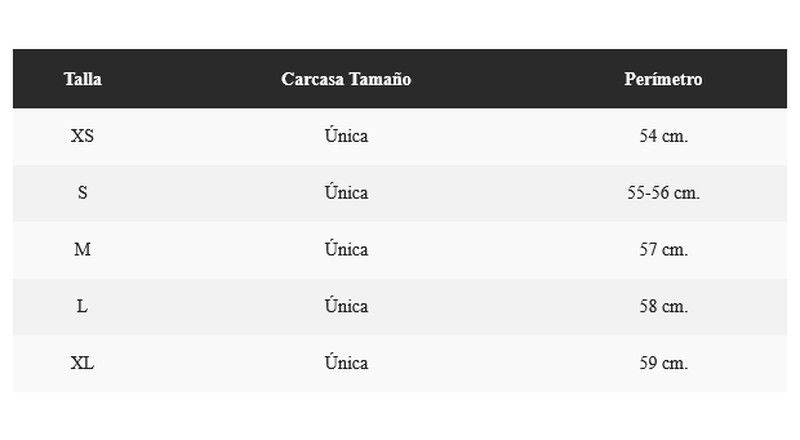Click the cm. unit in S row
Image resolution: width=800 pixels, height=440 pixels.
pyautogui.click(x=686, y=193)
